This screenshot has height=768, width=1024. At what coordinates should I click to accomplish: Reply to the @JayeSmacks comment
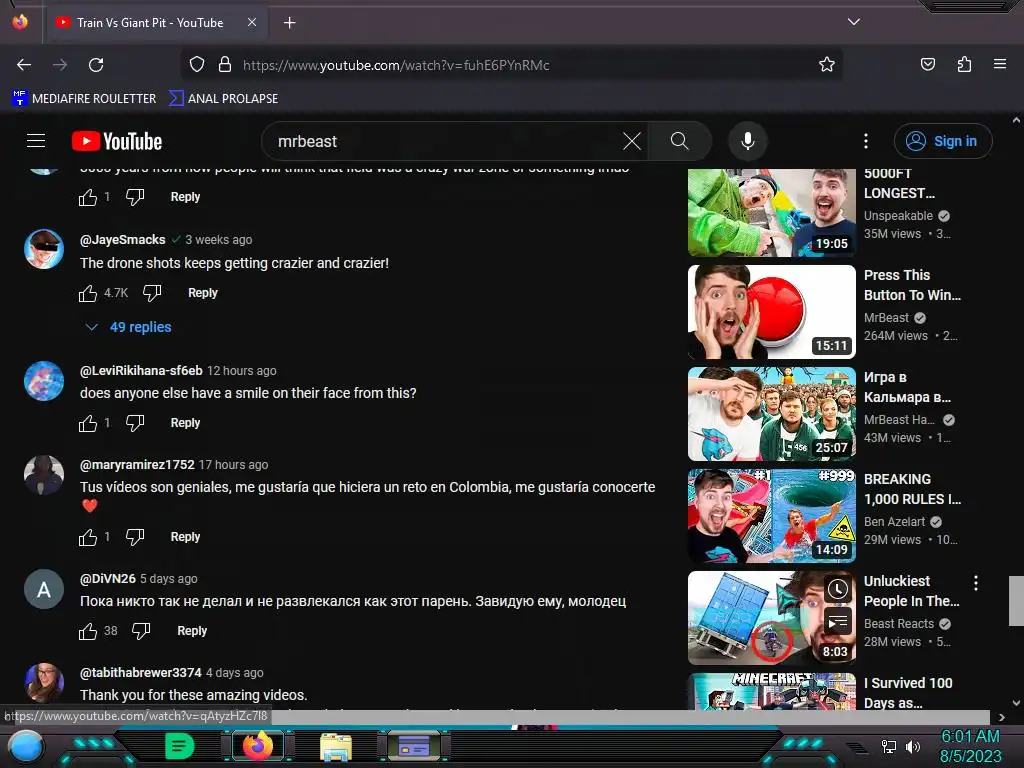(202, 293)
